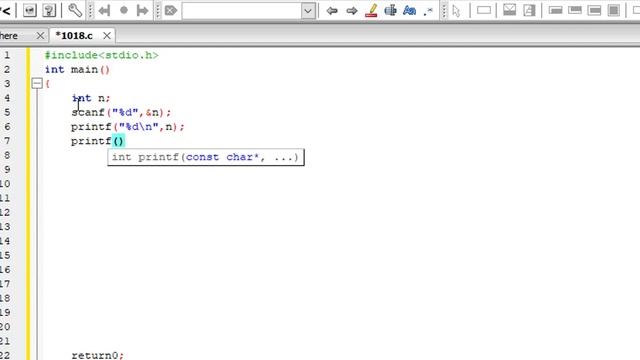Click the empty rectangle frame icon
The height and width of the screenshot is (360, 640).
pos(484,10)
